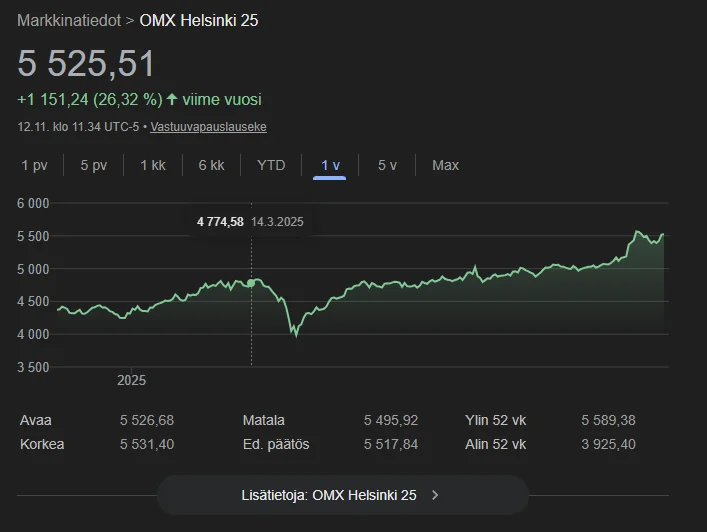707x532 pixels.
Task: Click the current index value 5 525,51
Action: pyautogui.click(x=87, y=64)
